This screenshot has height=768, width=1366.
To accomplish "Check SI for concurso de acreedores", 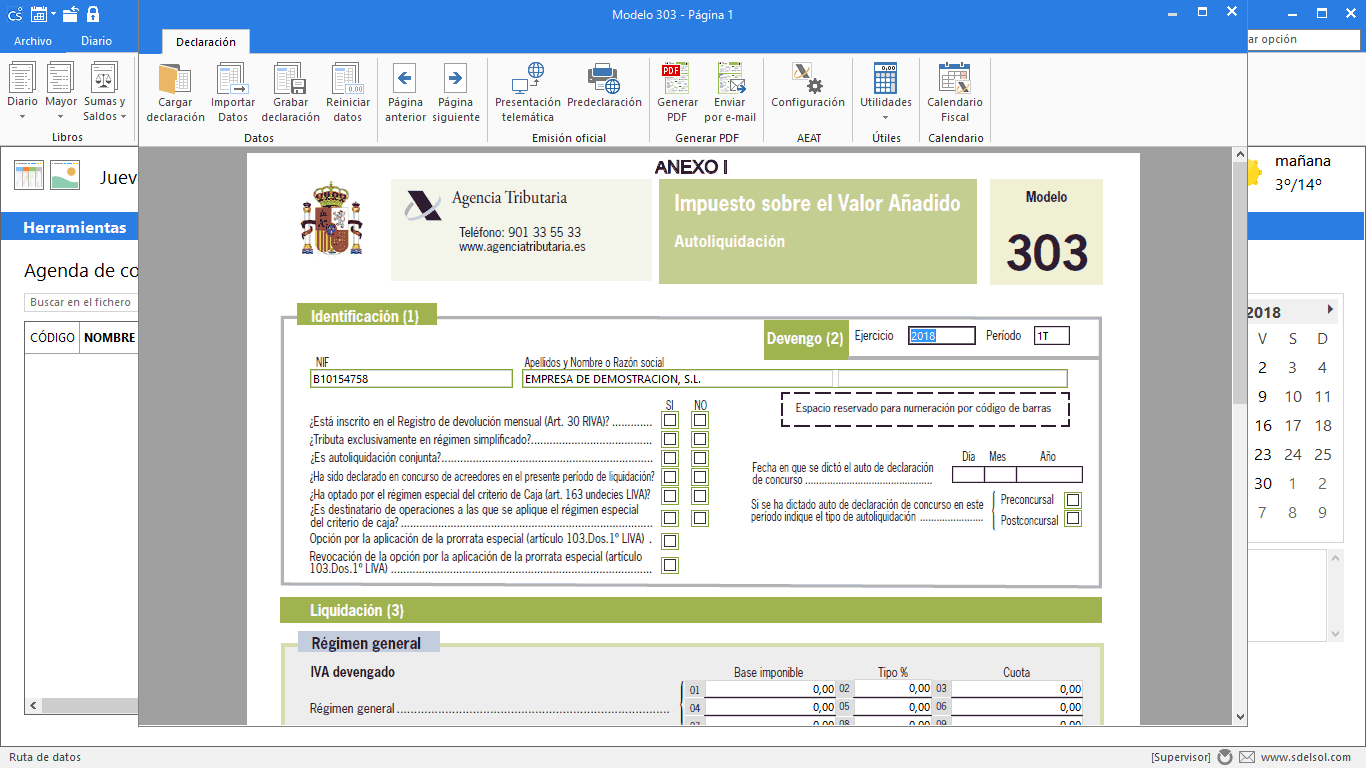I will point(670,477).
